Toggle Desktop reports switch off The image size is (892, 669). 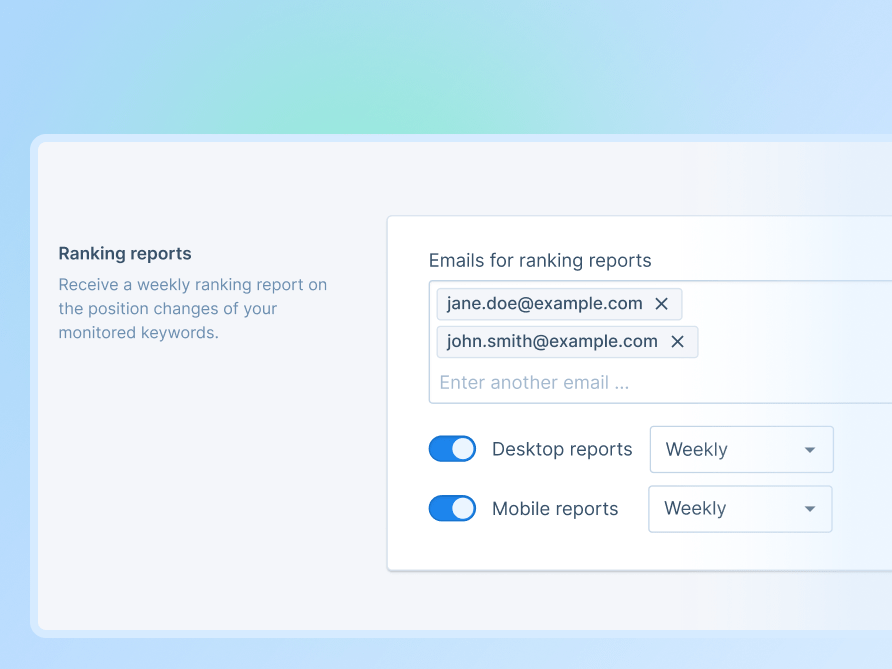[452, 449]
